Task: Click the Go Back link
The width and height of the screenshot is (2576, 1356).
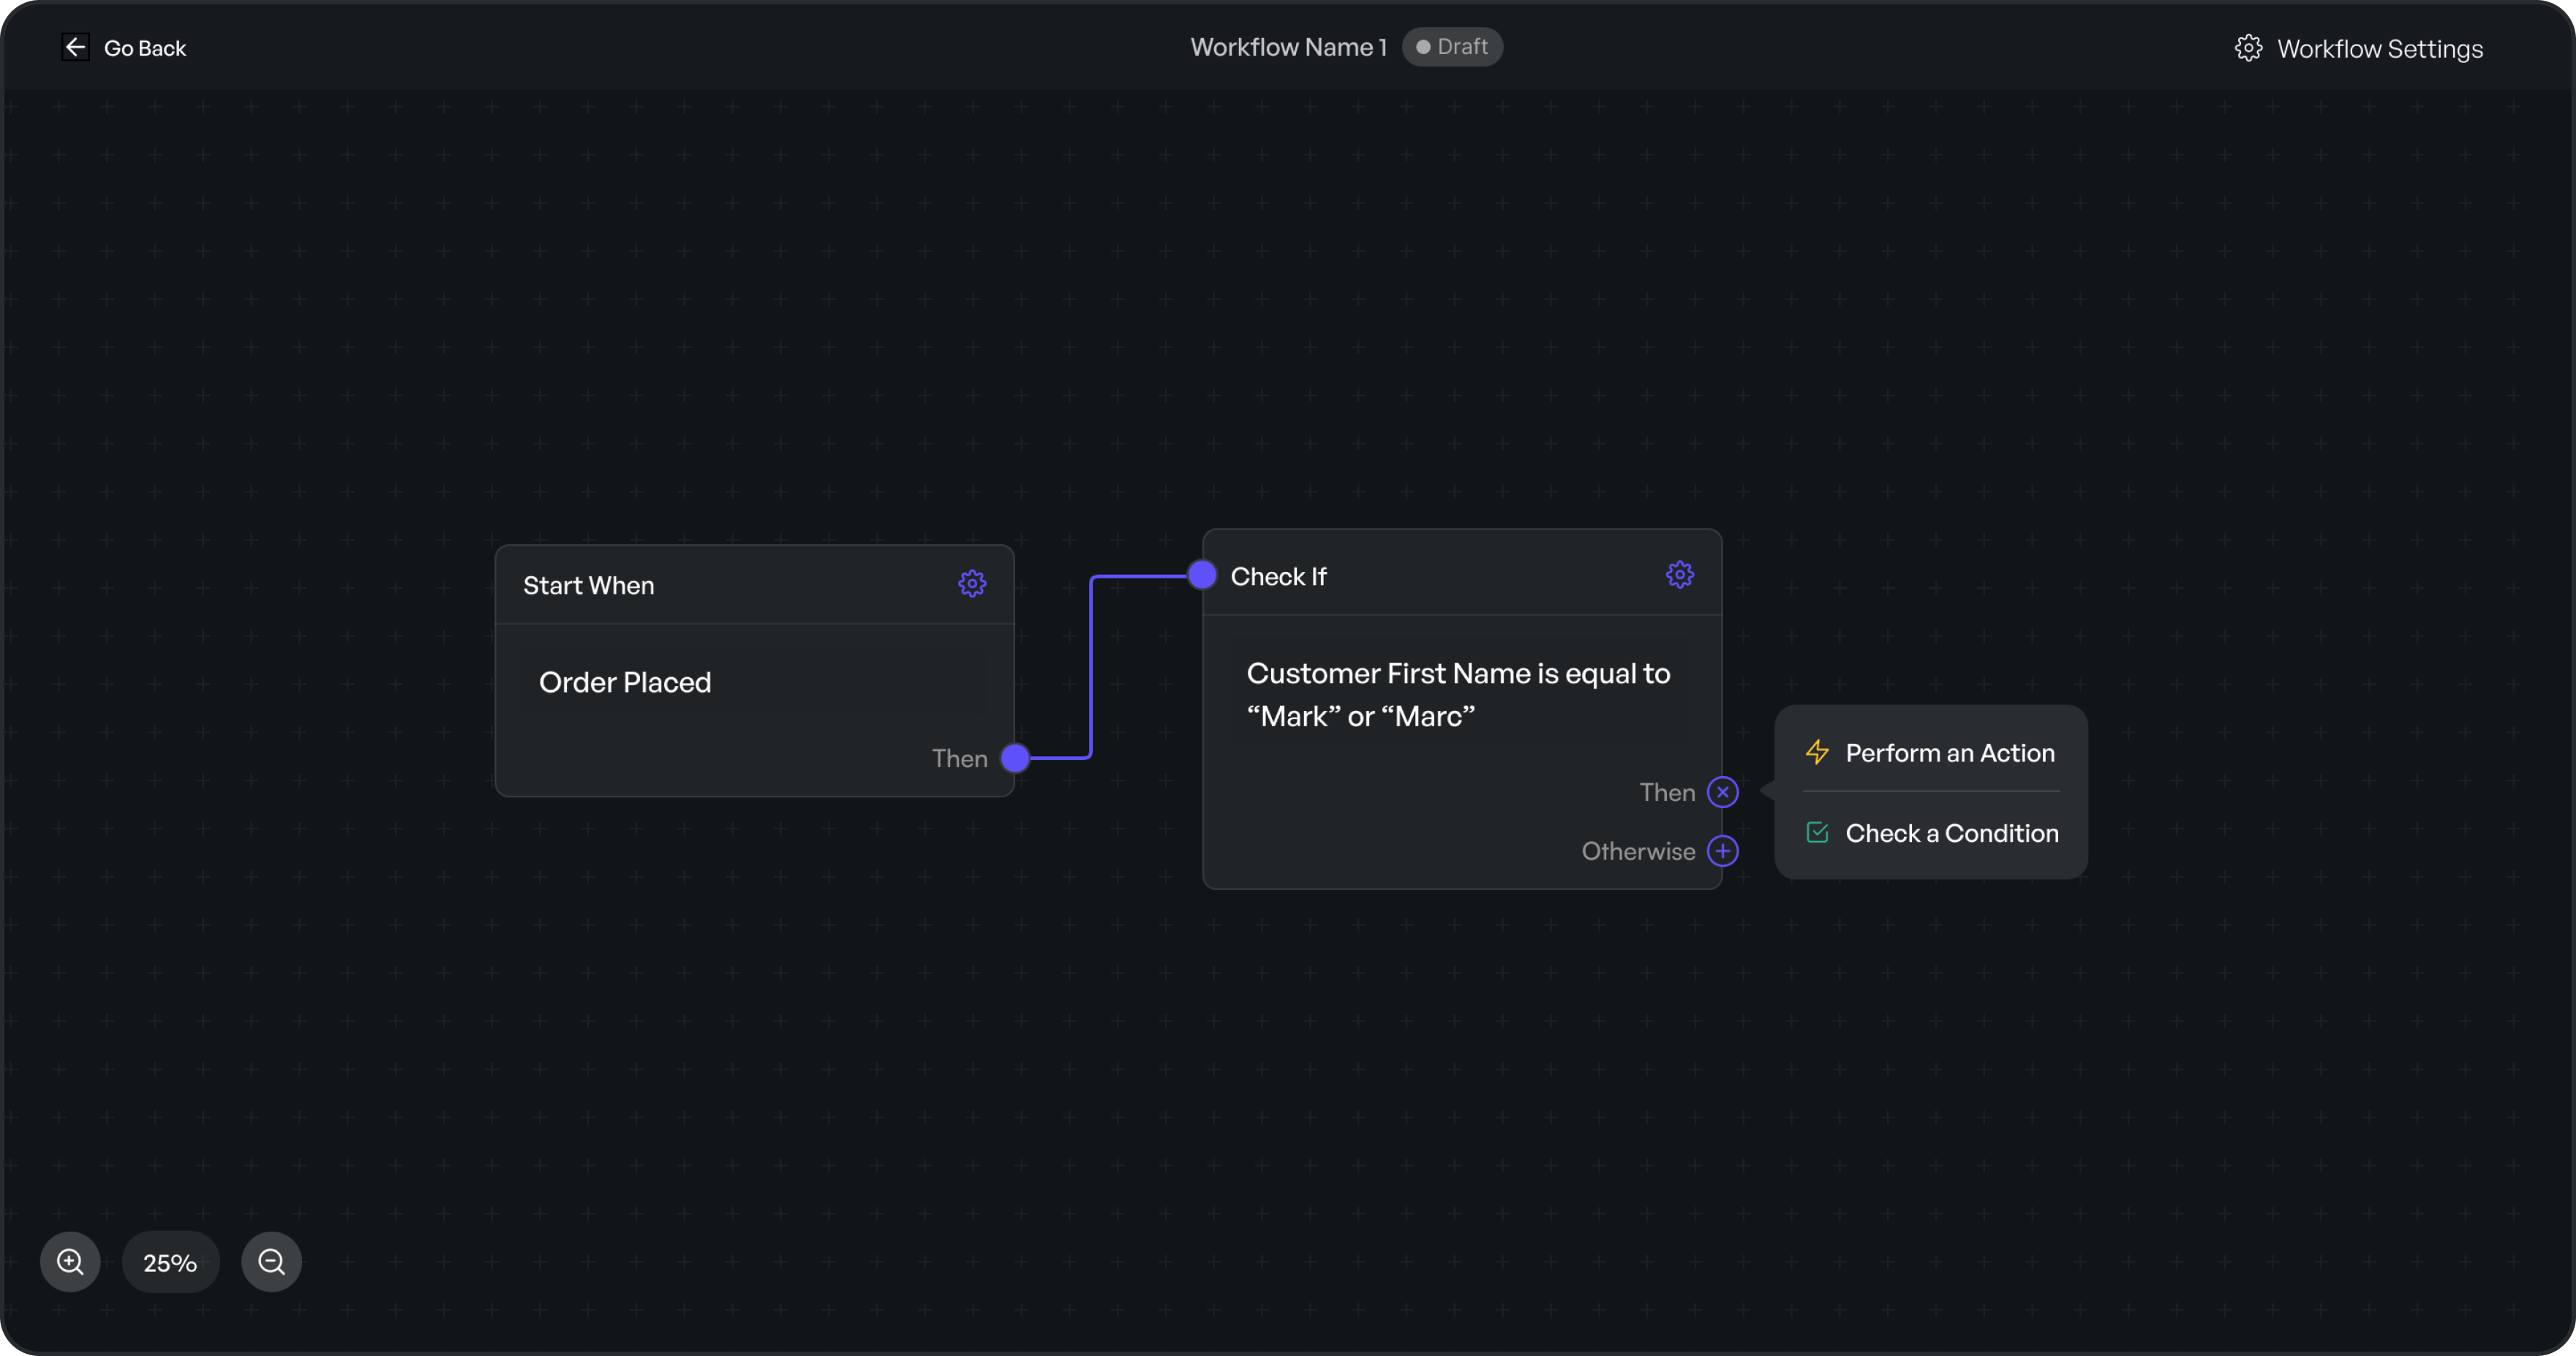Action: tap(145, 48)
